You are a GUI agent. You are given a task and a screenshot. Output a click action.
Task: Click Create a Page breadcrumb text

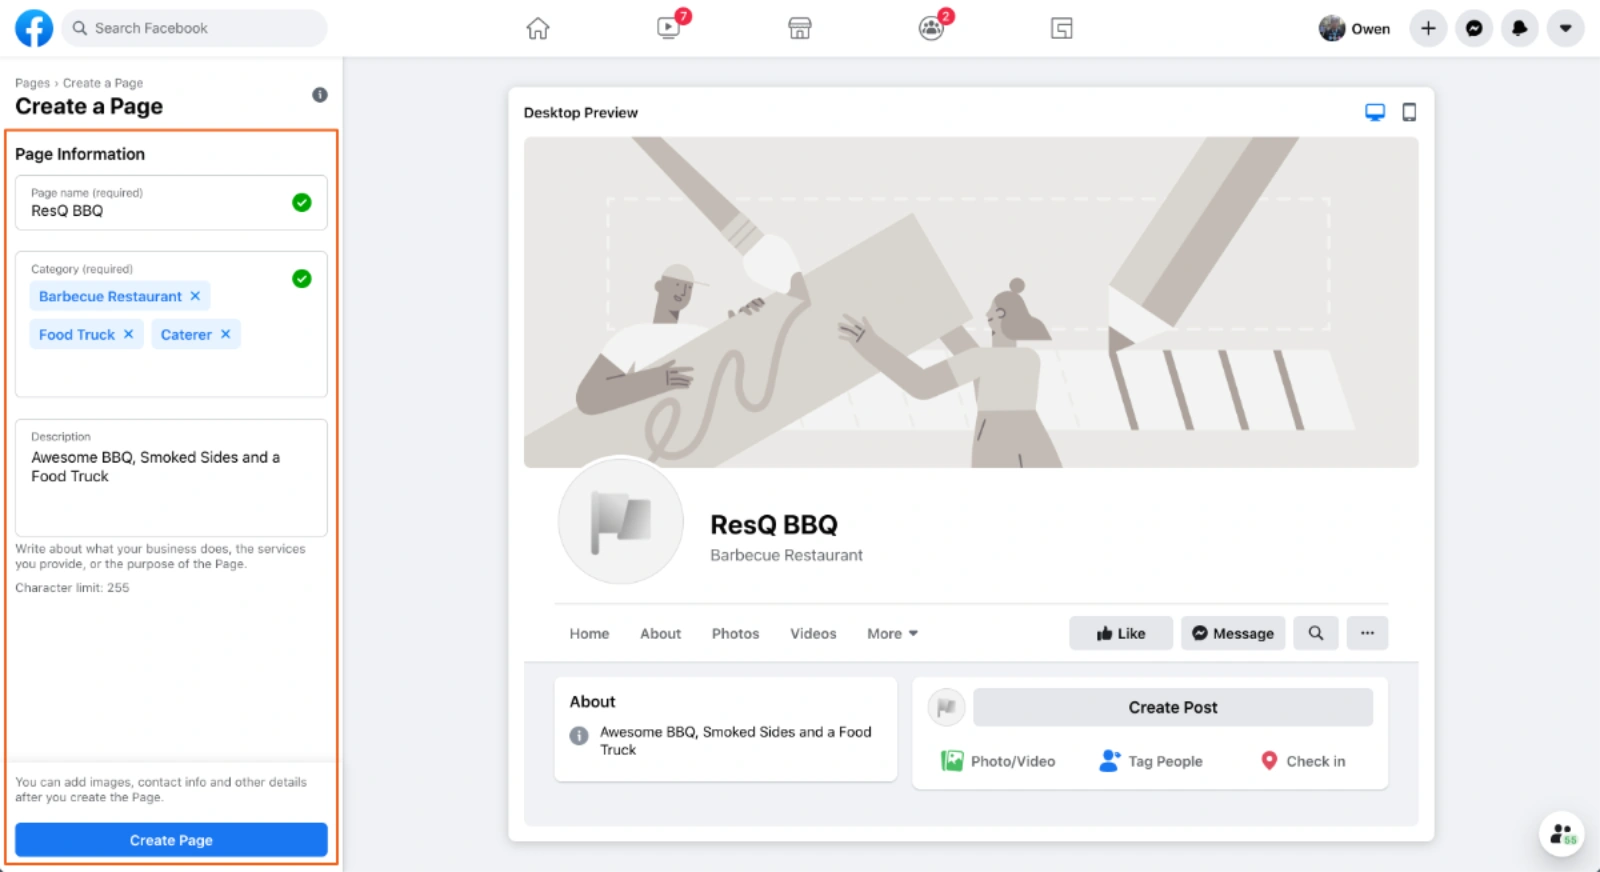click(x=103, y=83)
